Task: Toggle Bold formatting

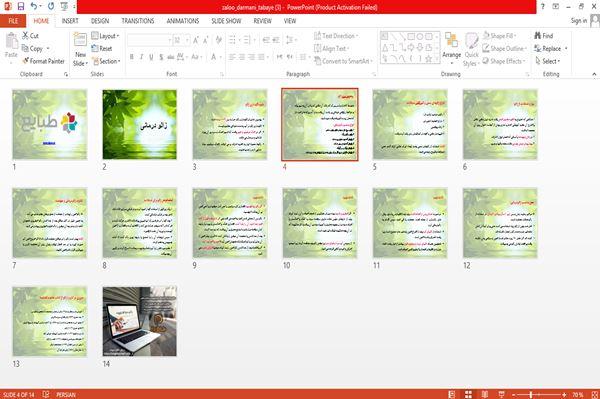Action: [132, 57]
